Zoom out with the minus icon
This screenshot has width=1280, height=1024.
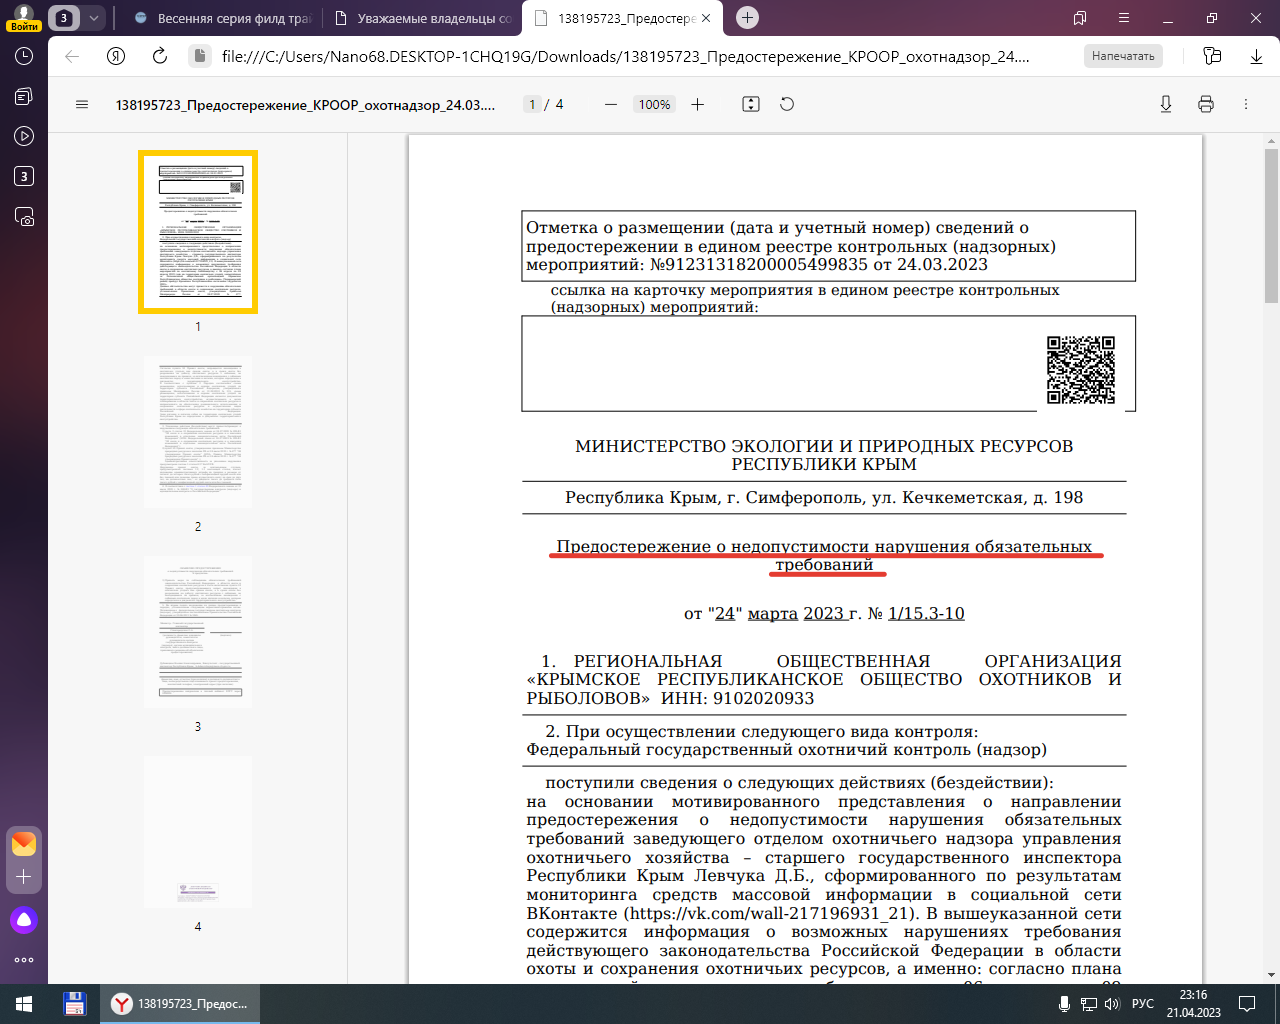pos(611,104)
